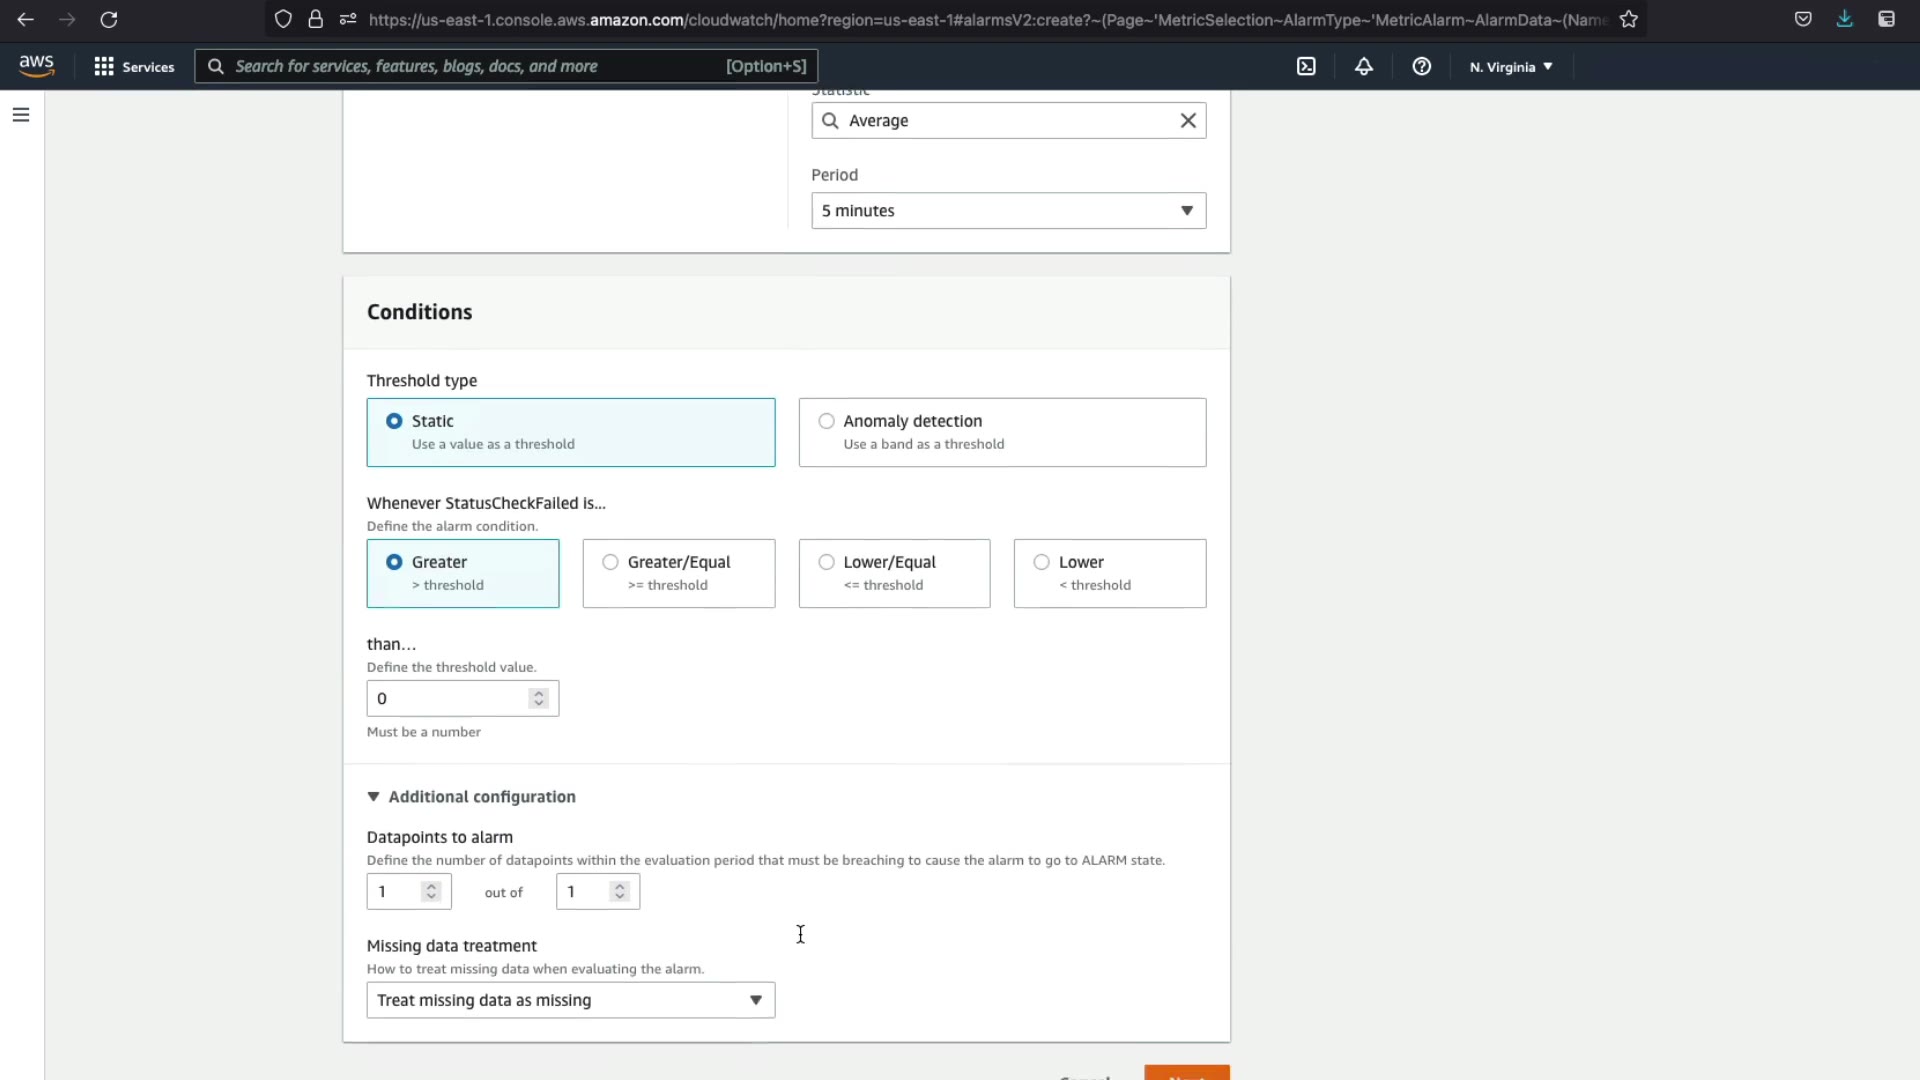Open the Period 5 minutes dropdown
This screenshot has height=1080, width=1920.
(x=1008, y=211)
